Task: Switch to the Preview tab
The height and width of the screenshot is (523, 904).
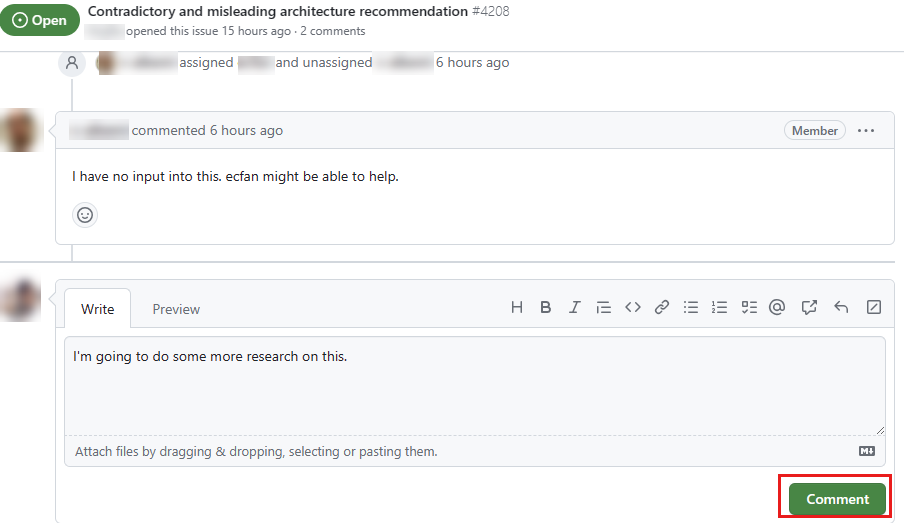Action: [176, 309]
